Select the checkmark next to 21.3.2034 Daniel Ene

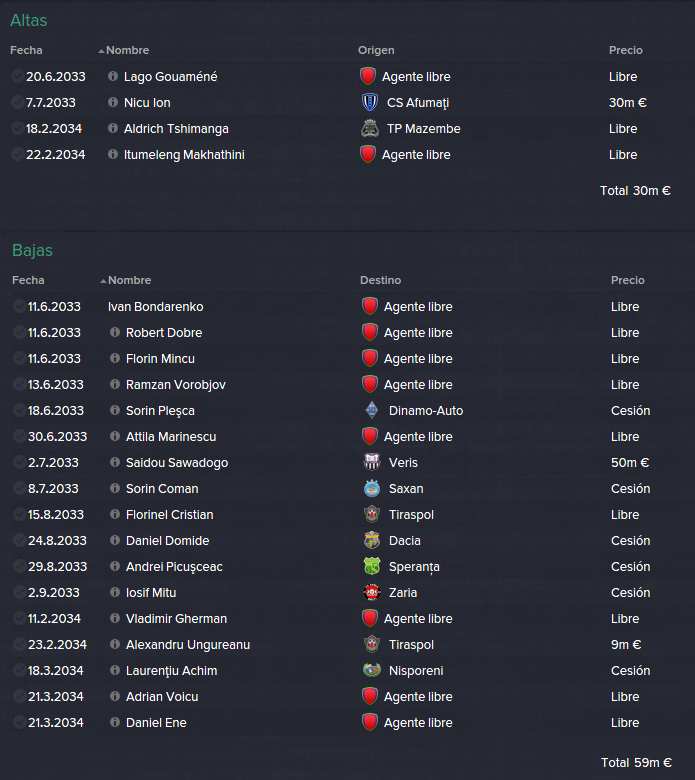coord(19,722)
